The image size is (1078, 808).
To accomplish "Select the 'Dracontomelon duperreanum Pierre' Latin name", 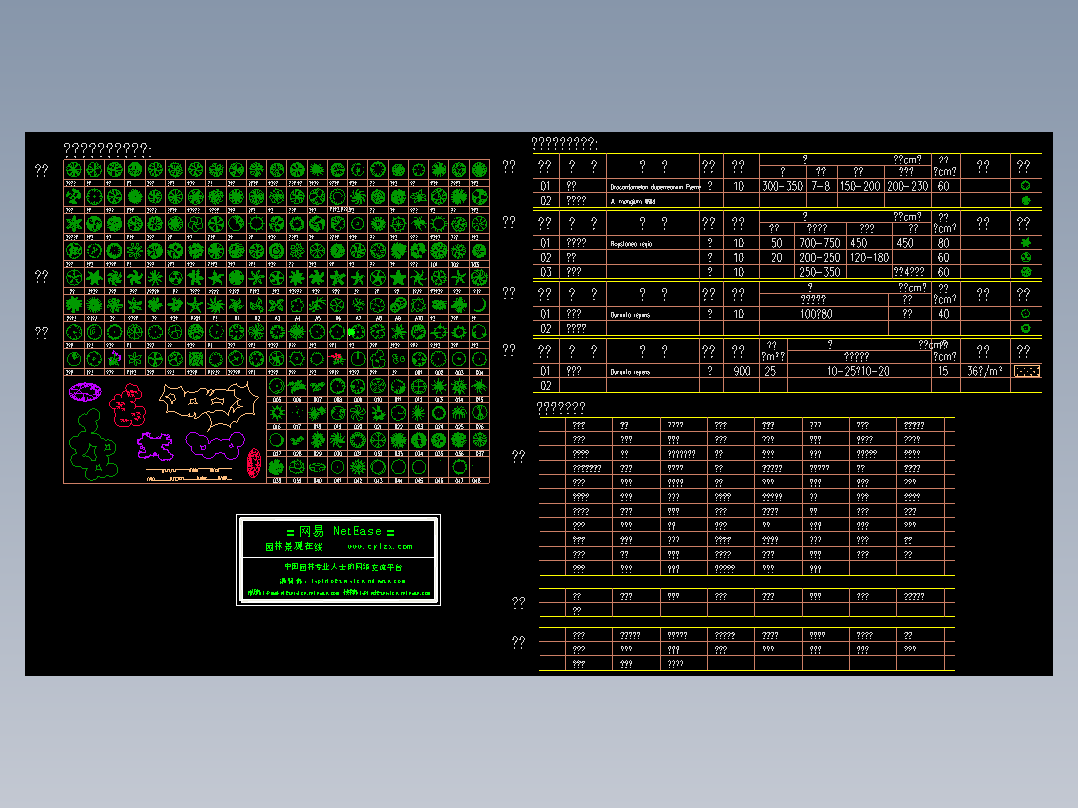I will tap(655, 187).
